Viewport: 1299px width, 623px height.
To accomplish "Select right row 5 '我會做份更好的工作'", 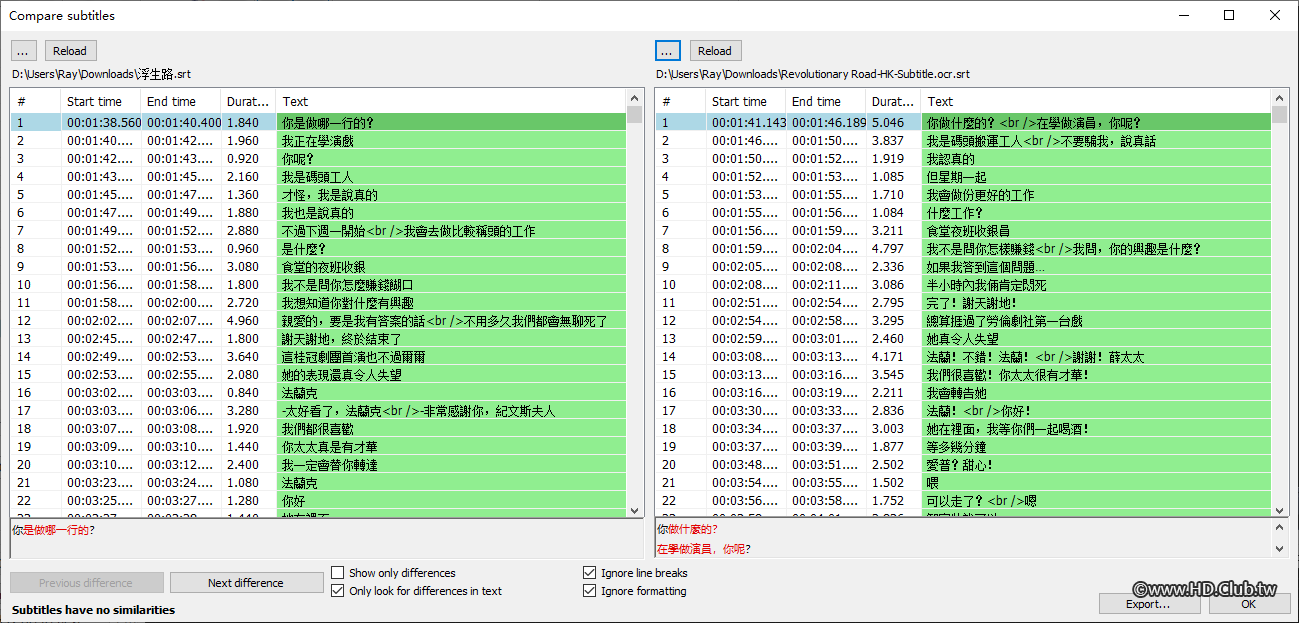I will tap(963, 195).
